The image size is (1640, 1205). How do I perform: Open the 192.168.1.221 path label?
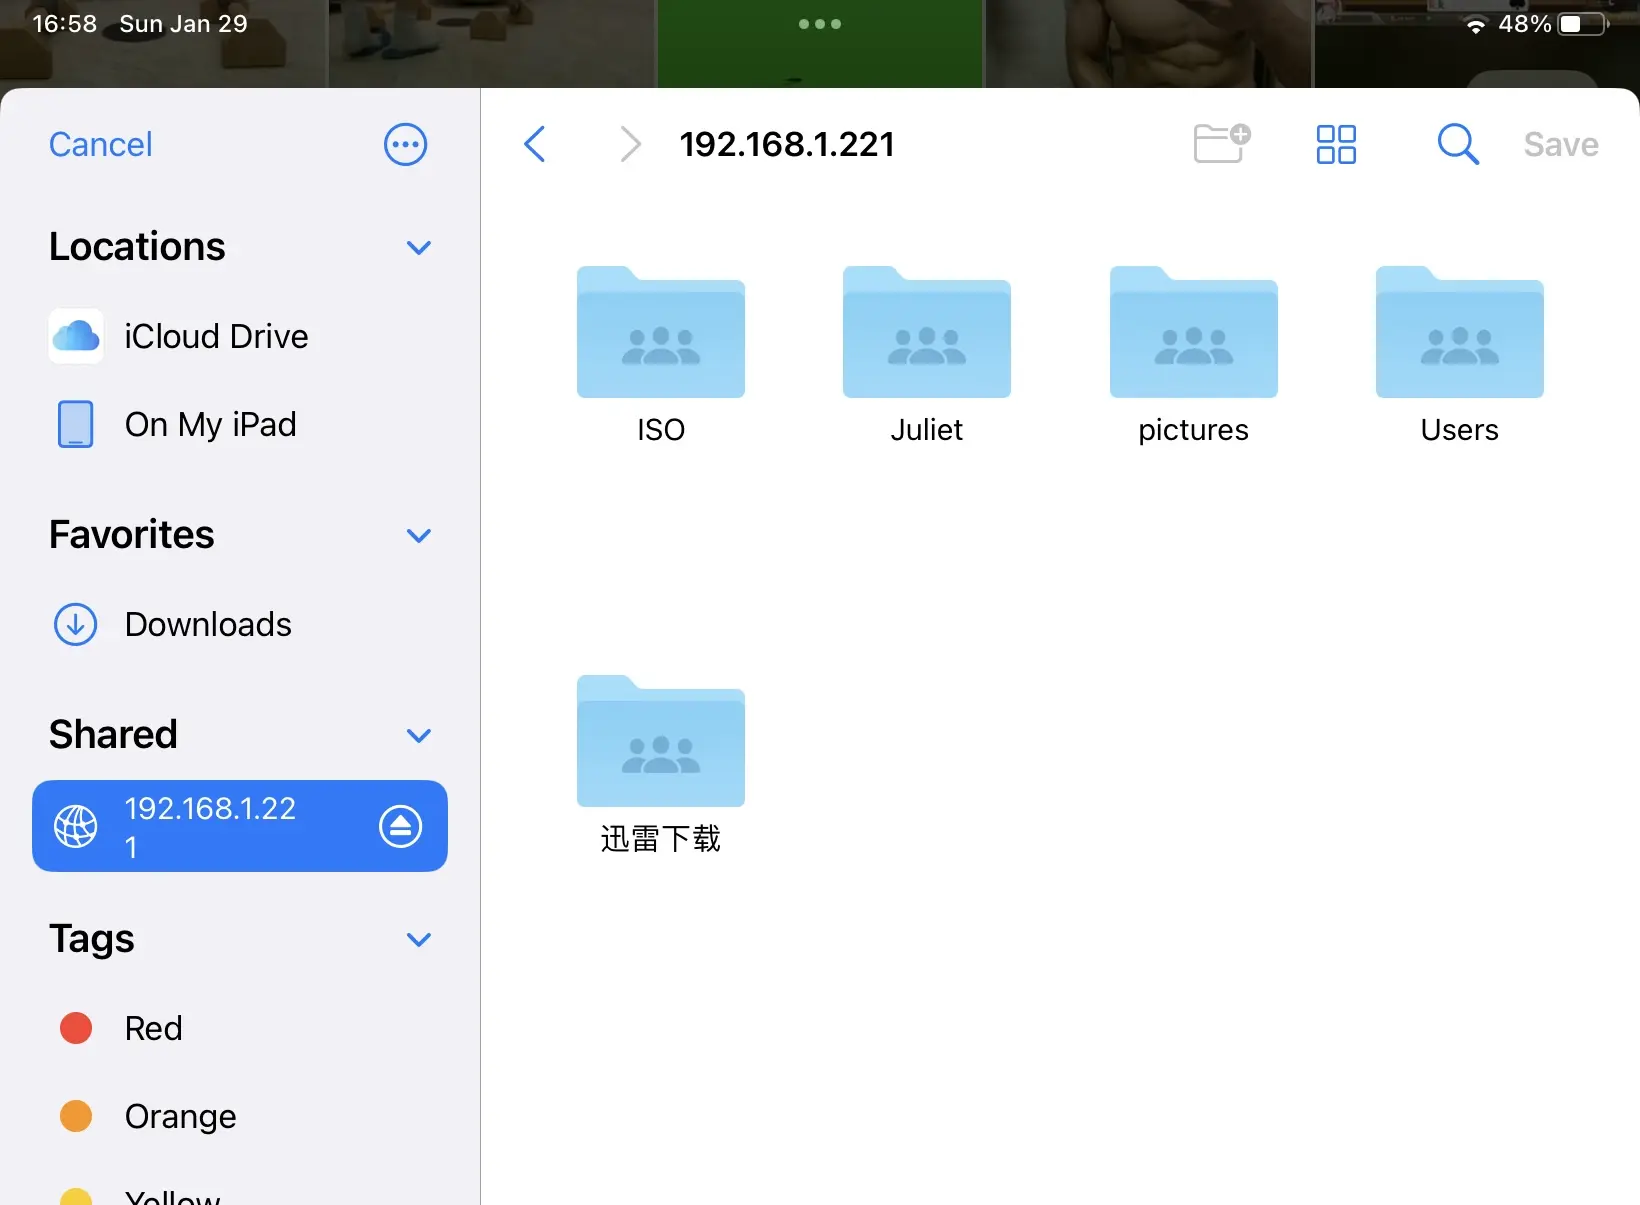[787, 144]
